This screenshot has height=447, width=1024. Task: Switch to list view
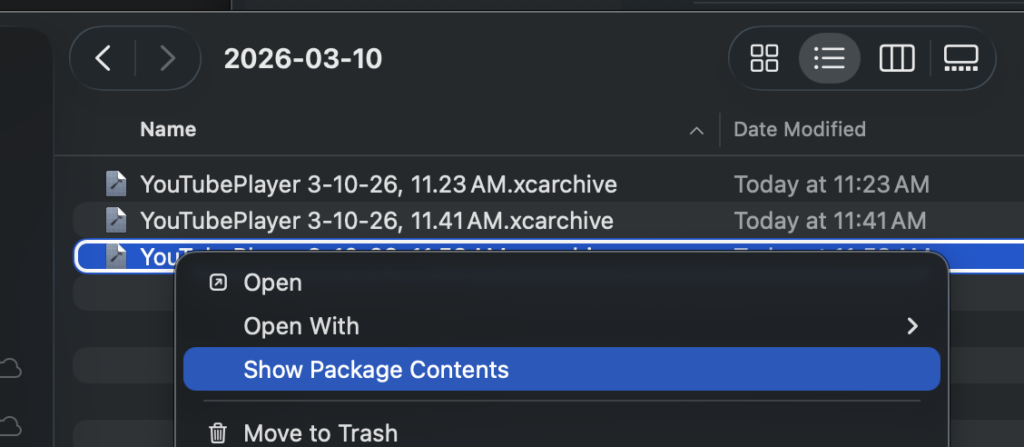pos(829,59)
